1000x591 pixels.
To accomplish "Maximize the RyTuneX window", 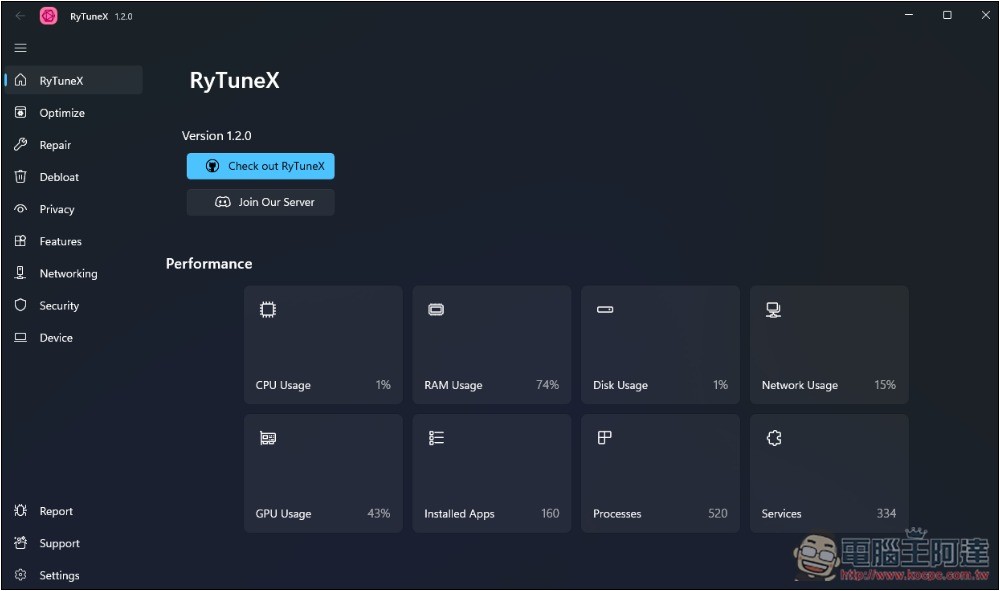I will 947,15.
